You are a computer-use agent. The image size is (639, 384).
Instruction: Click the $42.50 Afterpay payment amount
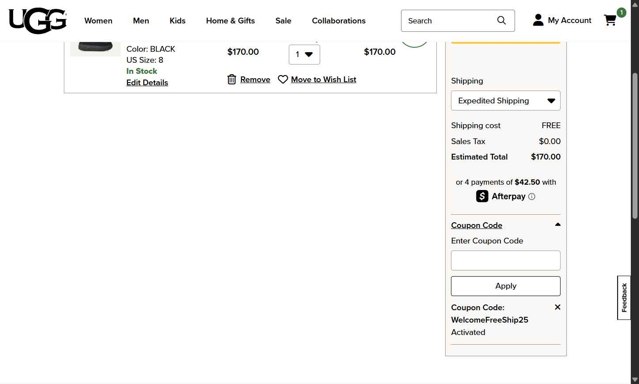tap(527, 182)
